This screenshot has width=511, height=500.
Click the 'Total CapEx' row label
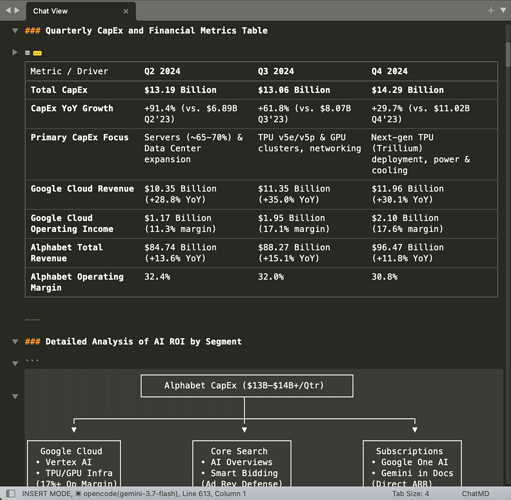[59, 90]
